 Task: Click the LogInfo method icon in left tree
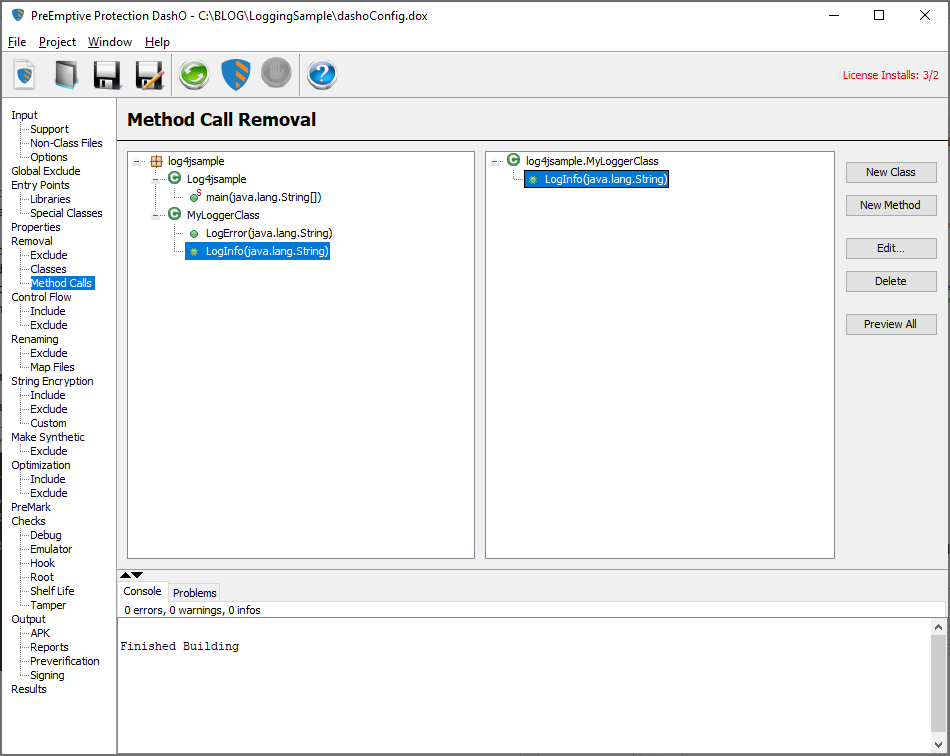(194, 251)
